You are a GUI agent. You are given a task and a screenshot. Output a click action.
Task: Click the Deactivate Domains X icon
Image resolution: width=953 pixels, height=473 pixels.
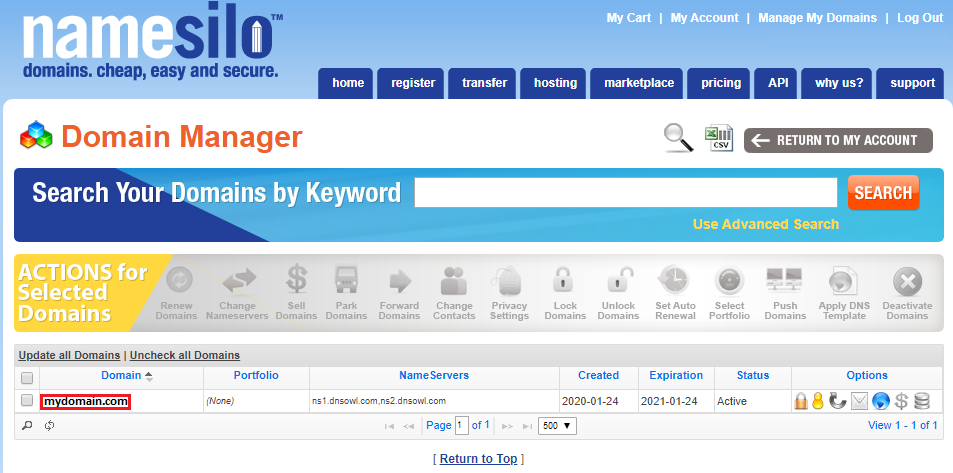(x=907, y=282)
